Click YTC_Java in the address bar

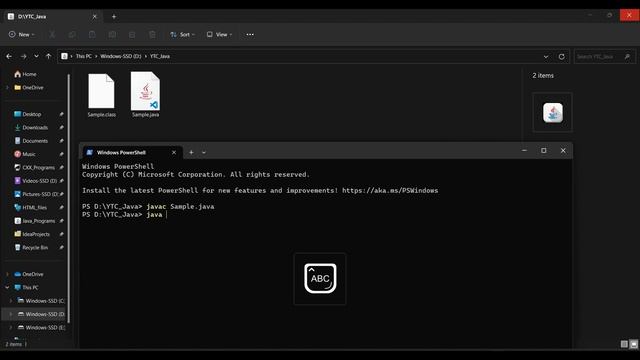click(160, 56)
